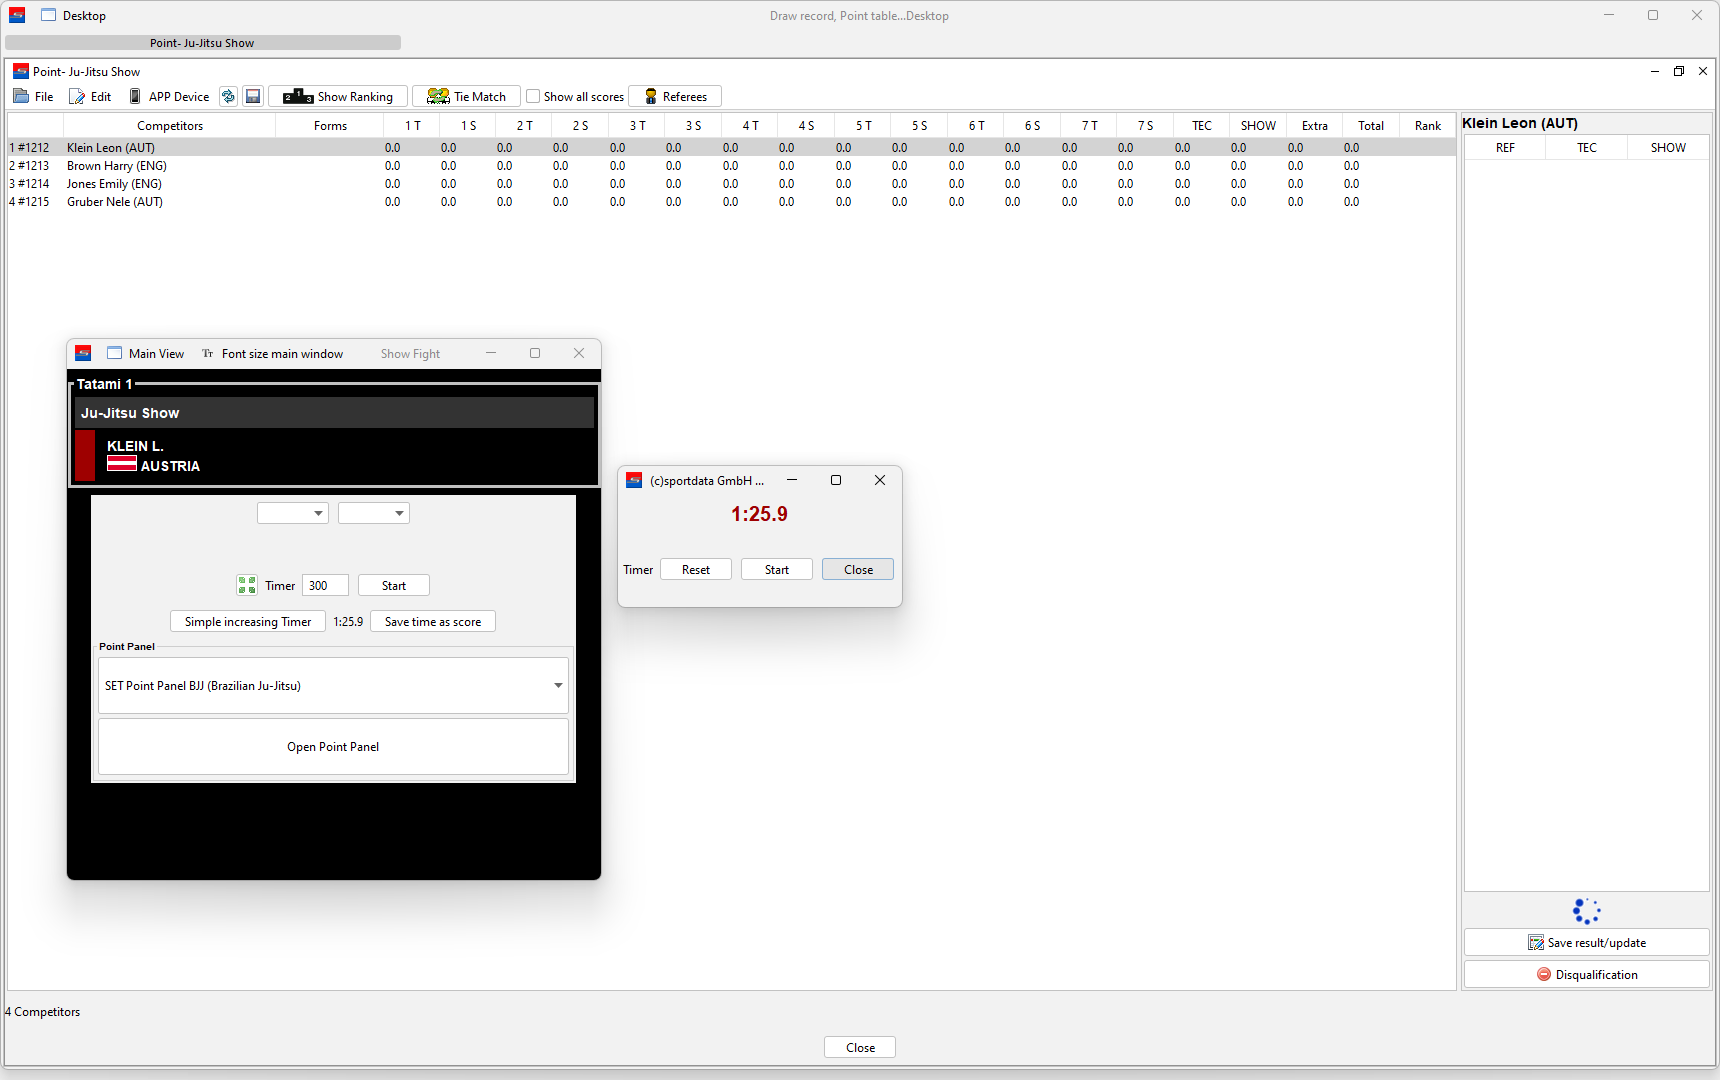The height and width of the screenshot is (1080, 1720).
Task: Click the TEC header in the right panel
Action: pyautogui.click(x=1587, y=147)
